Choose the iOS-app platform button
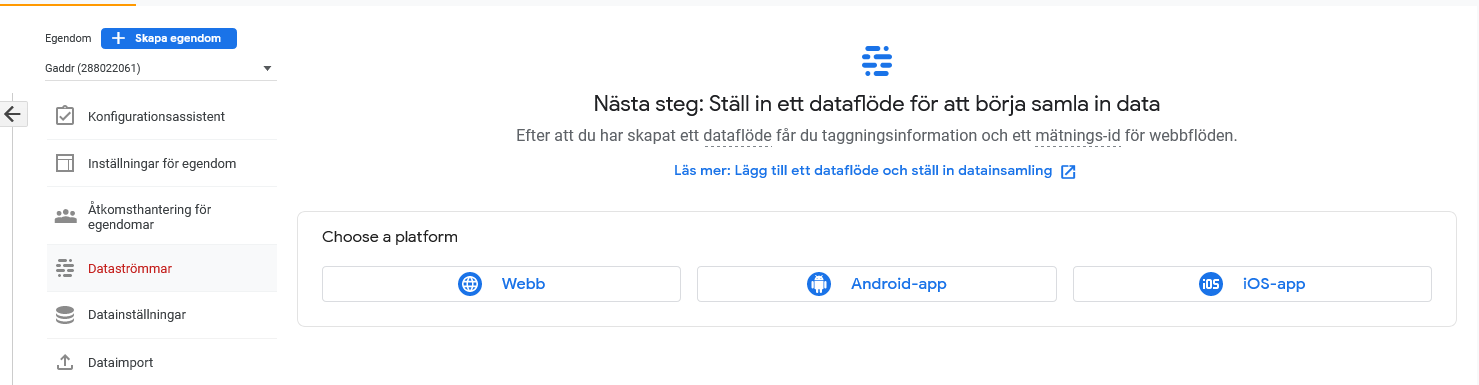 [x=1252, y=284]
